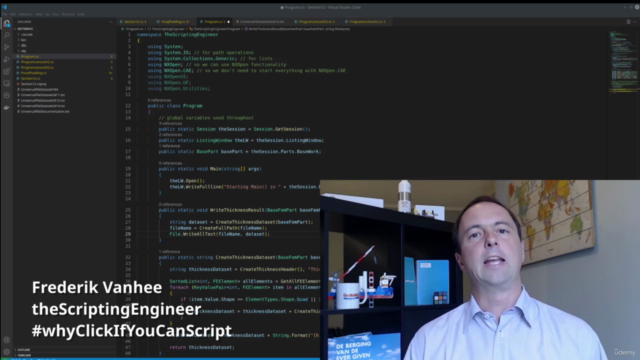Click the references CodeLens above Main method
The width and height of the screenshot is (640, 360).
[x=170, y=163]
